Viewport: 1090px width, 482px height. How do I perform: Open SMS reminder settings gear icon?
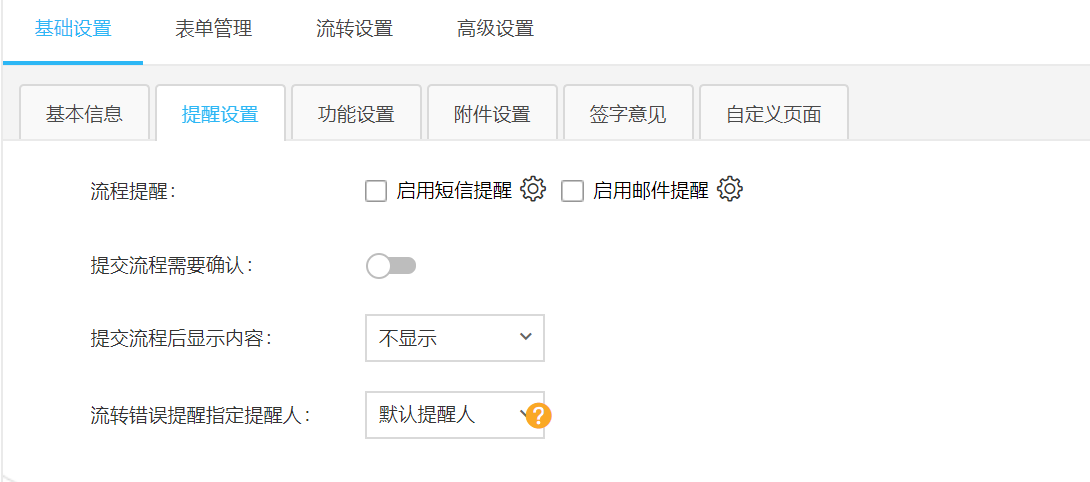pyautogui.click(x=533, y=190)
